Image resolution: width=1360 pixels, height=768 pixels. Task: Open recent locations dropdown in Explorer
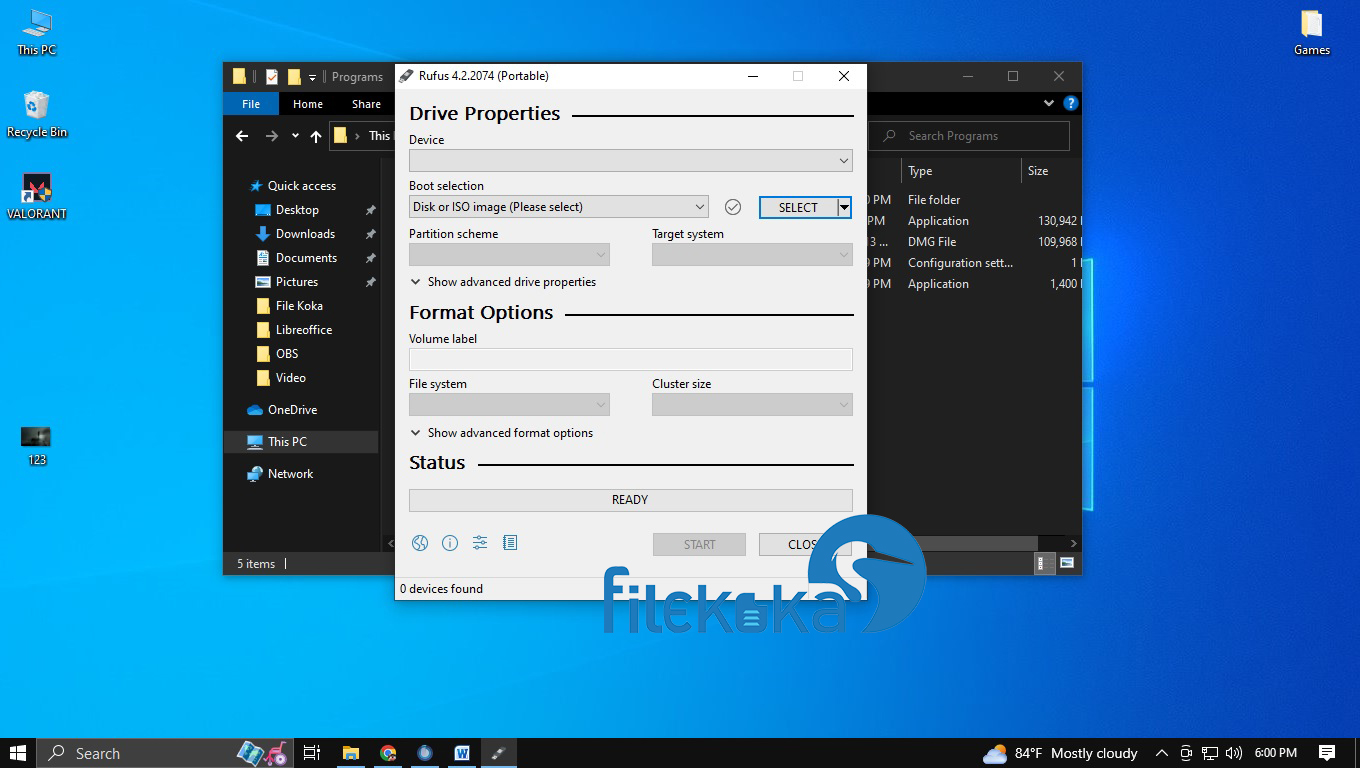[295, 136]
